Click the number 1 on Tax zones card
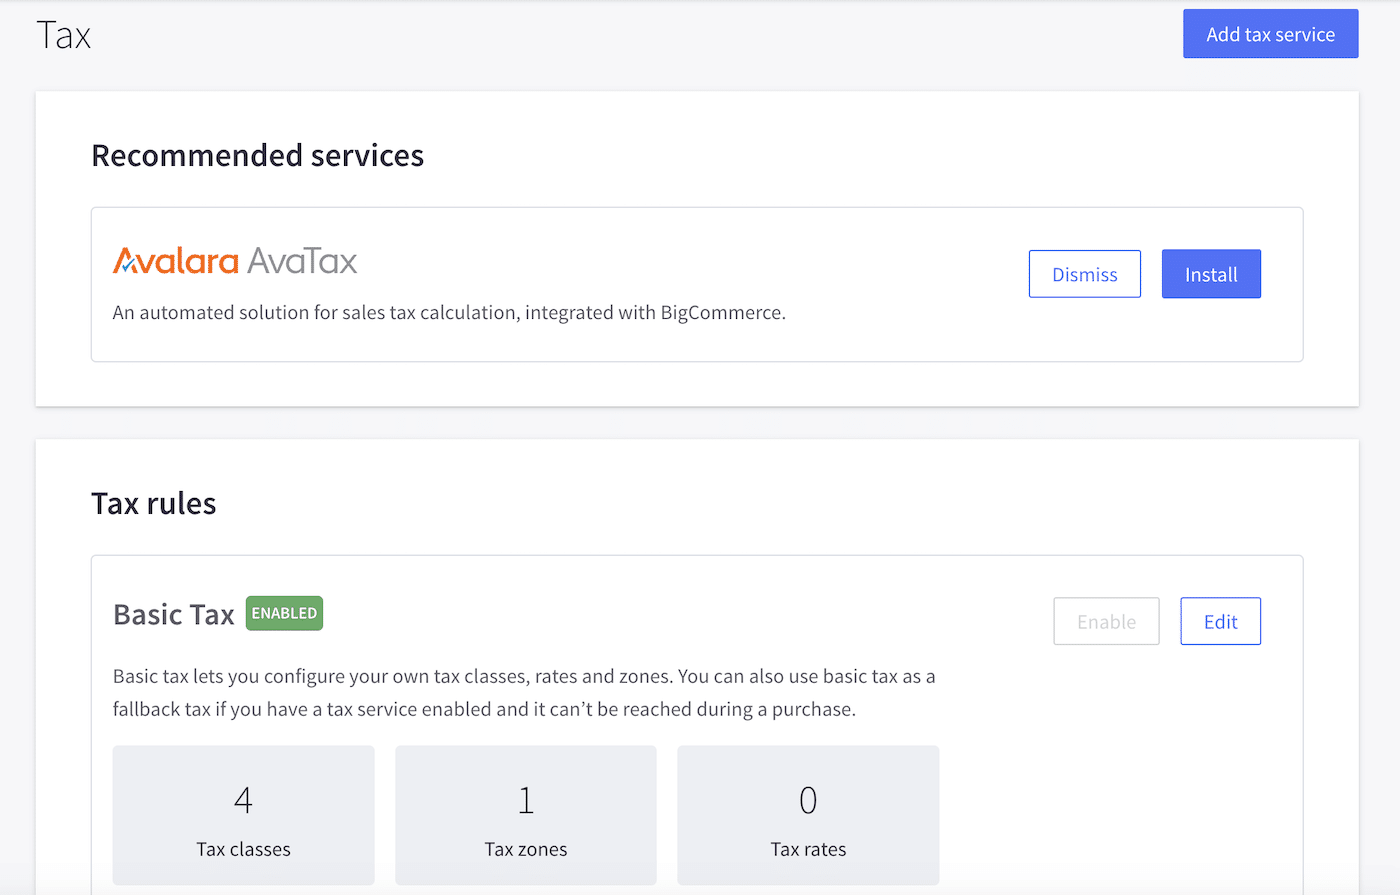This screenshot has width=1400, height=895. click(525, 800)
